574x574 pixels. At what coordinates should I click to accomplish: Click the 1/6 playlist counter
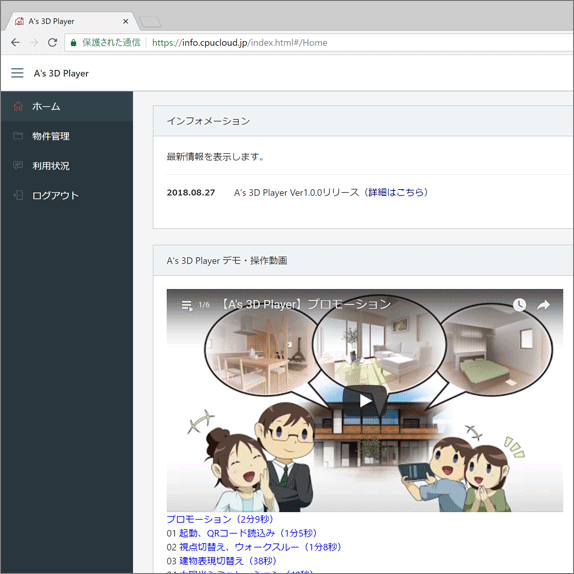tap(204, 305)
